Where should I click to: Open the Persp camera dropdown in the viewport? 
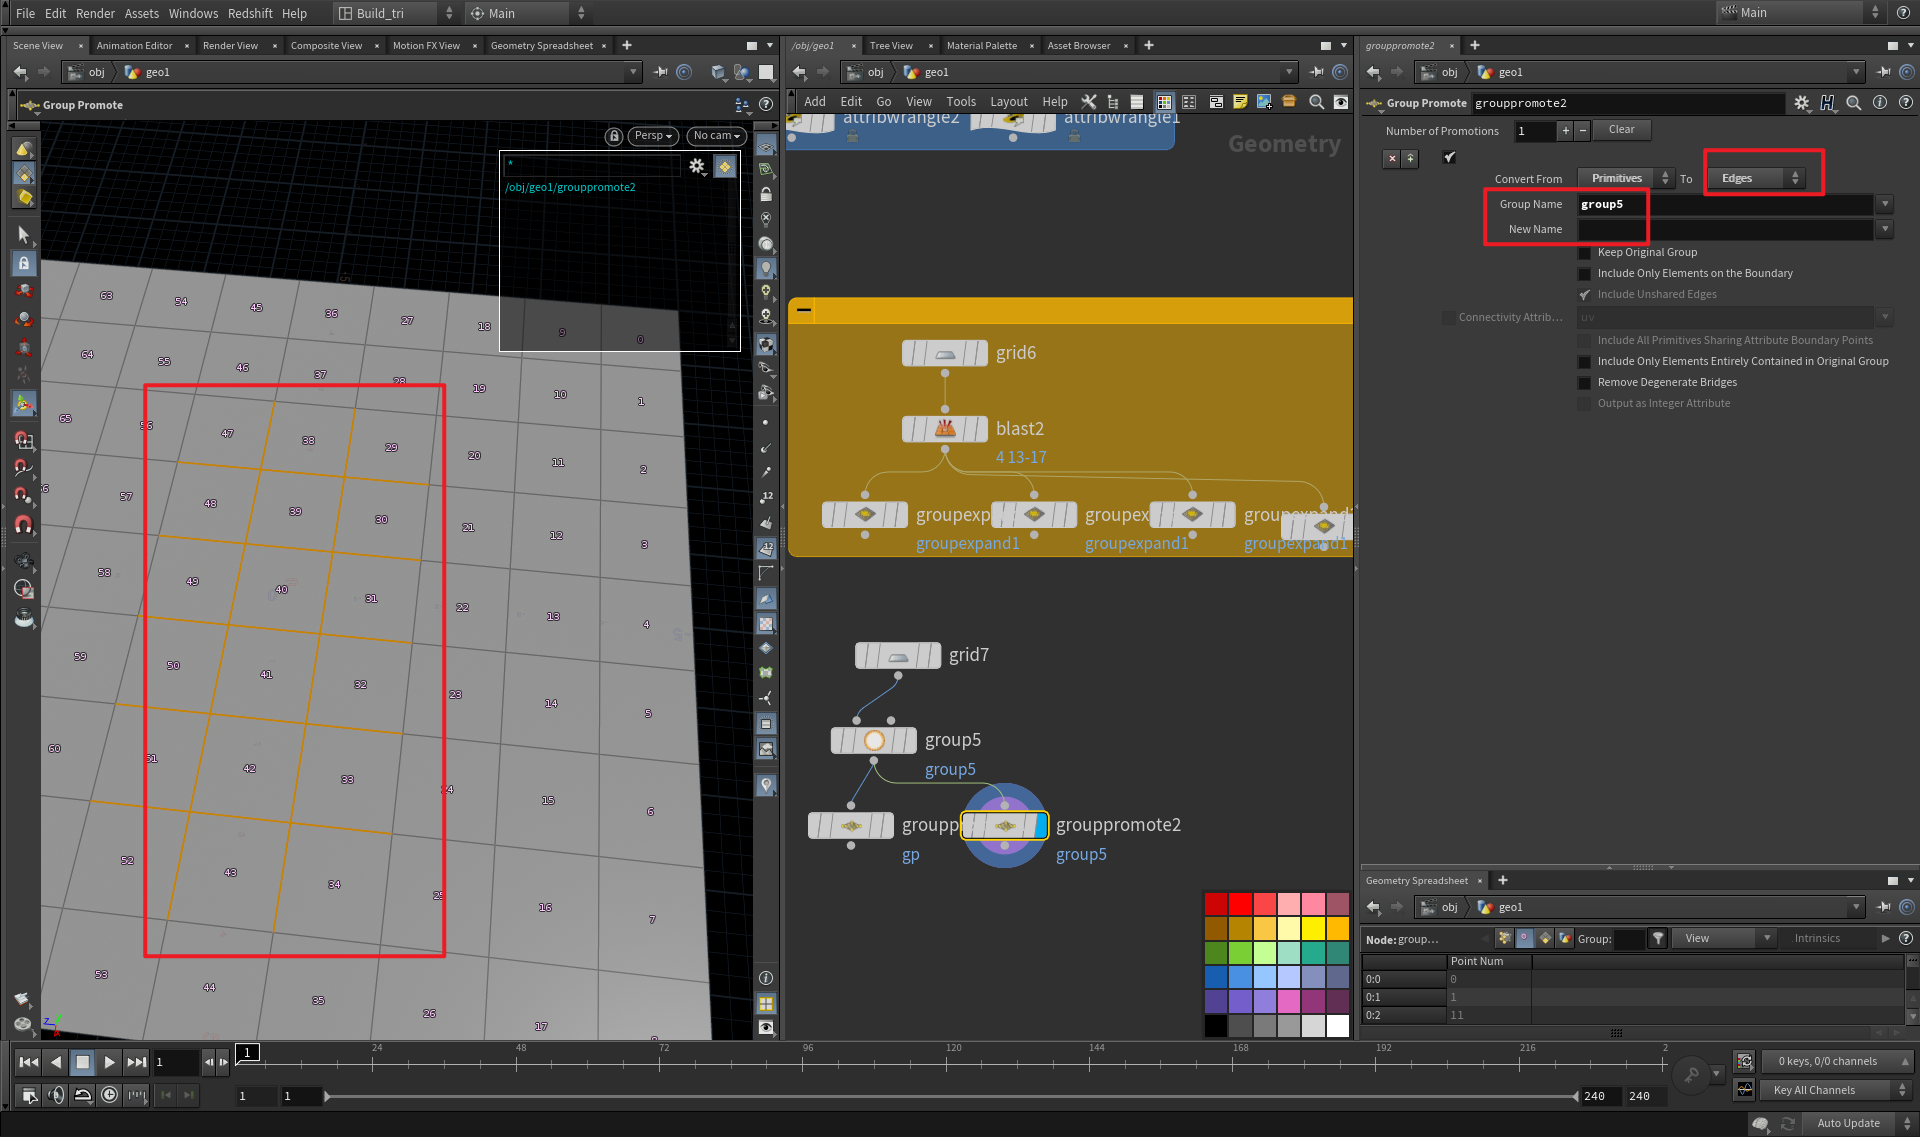[x=652, y=136]
